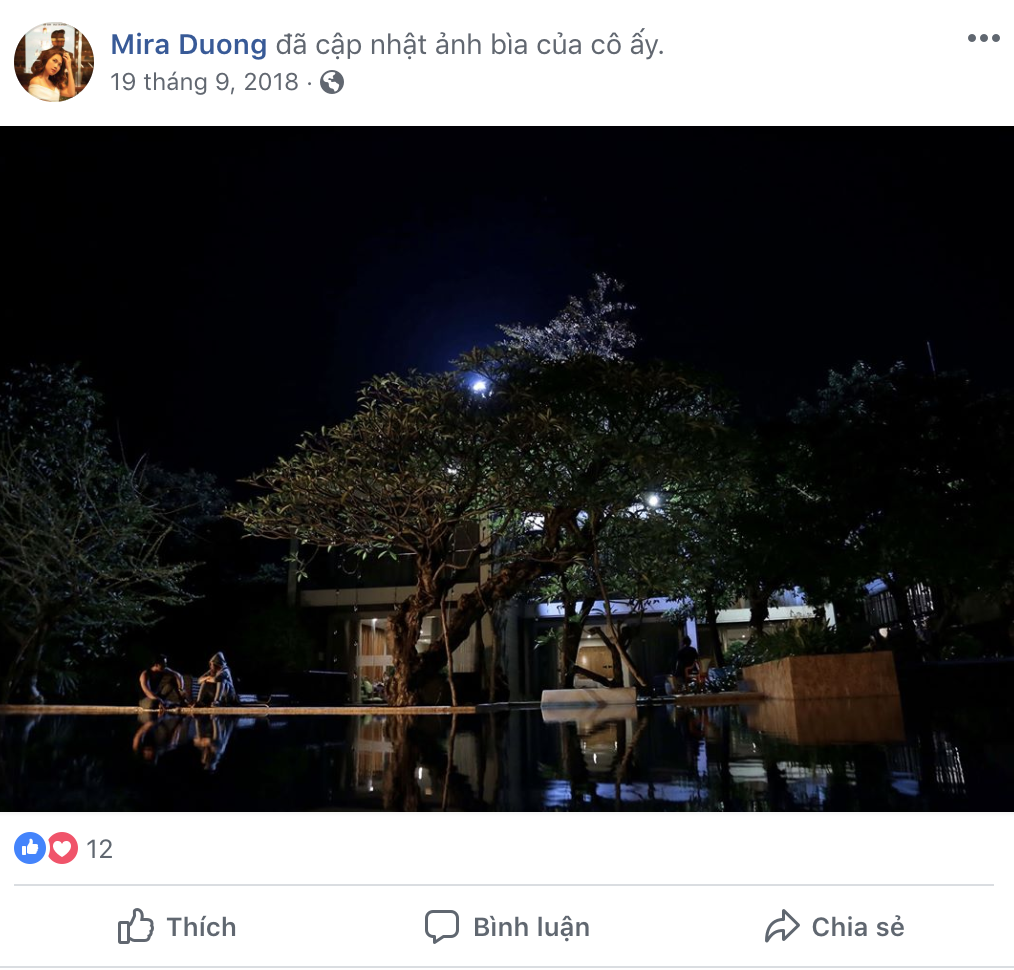Tap the speech bubble comment icon

pos(442,927)
